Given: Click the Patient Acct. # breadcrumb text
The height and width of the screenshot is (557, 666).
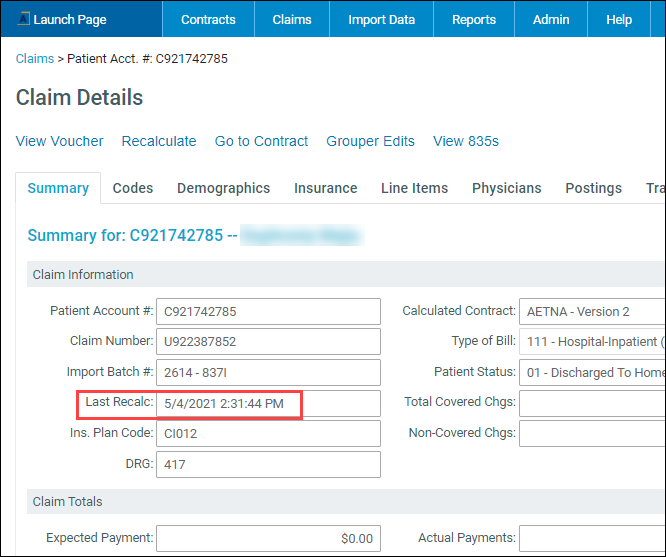Looking at the screenshot, I should [x=147, y=59].
